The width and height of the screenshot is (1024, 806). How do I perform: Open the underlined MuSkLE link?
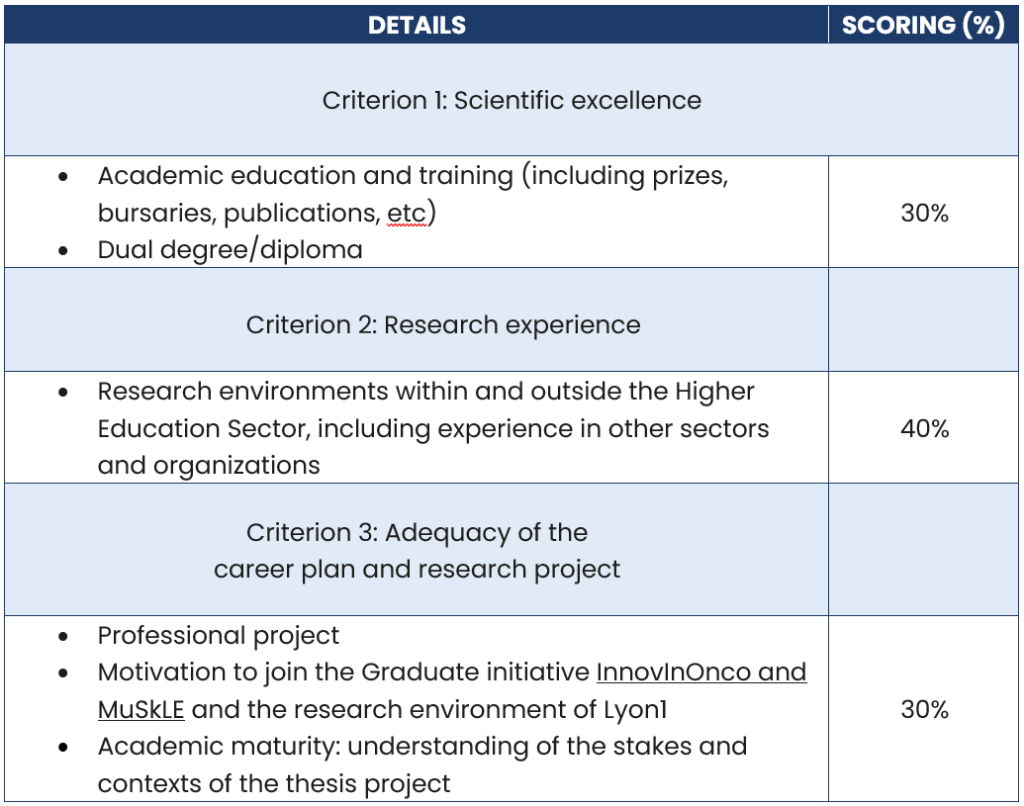click(141, 710)
